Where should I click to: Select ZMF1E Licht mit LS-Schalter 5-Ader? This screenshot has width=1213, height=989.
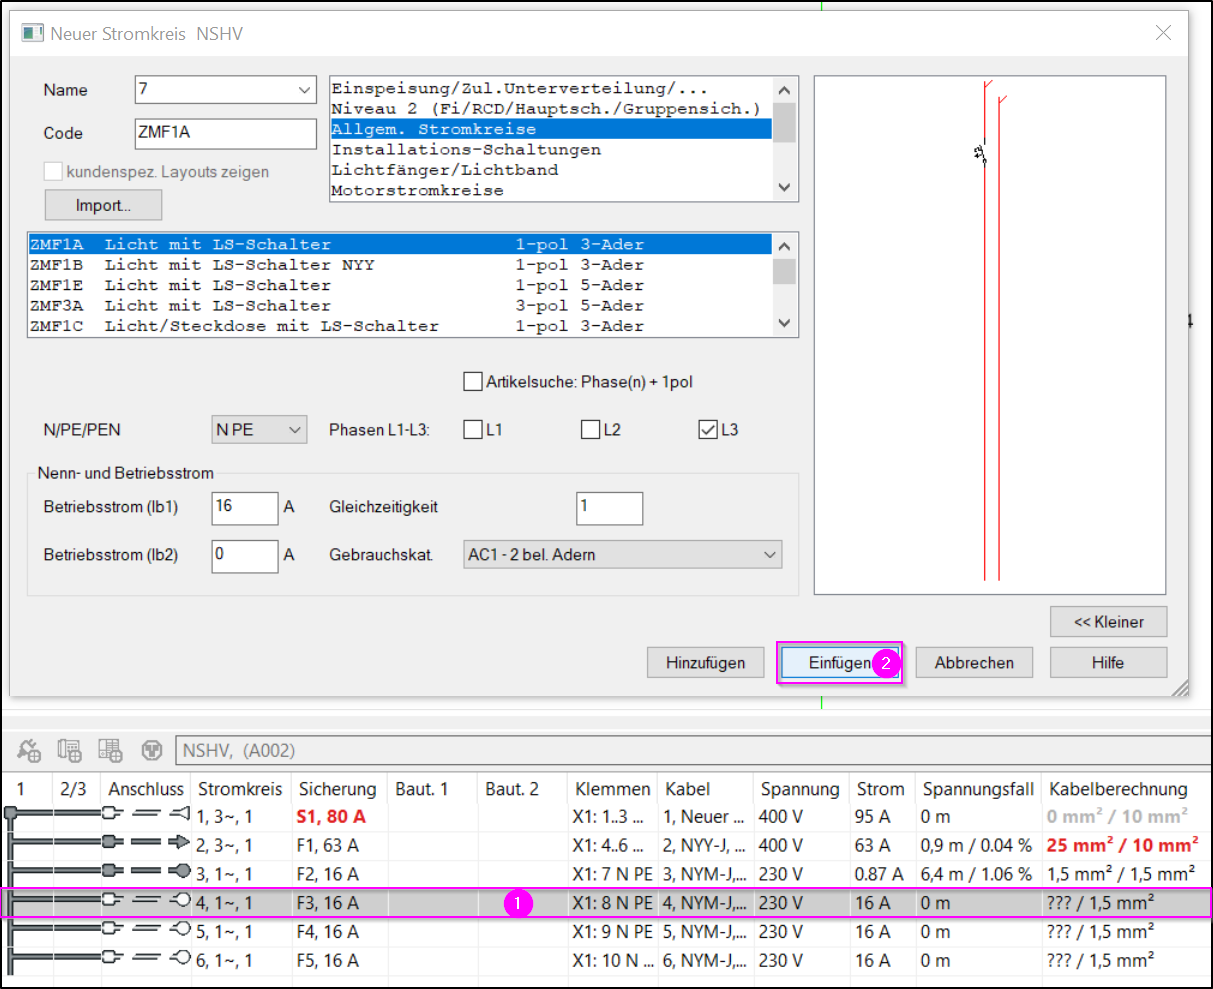pyautogui.click(x=400, y=285)
